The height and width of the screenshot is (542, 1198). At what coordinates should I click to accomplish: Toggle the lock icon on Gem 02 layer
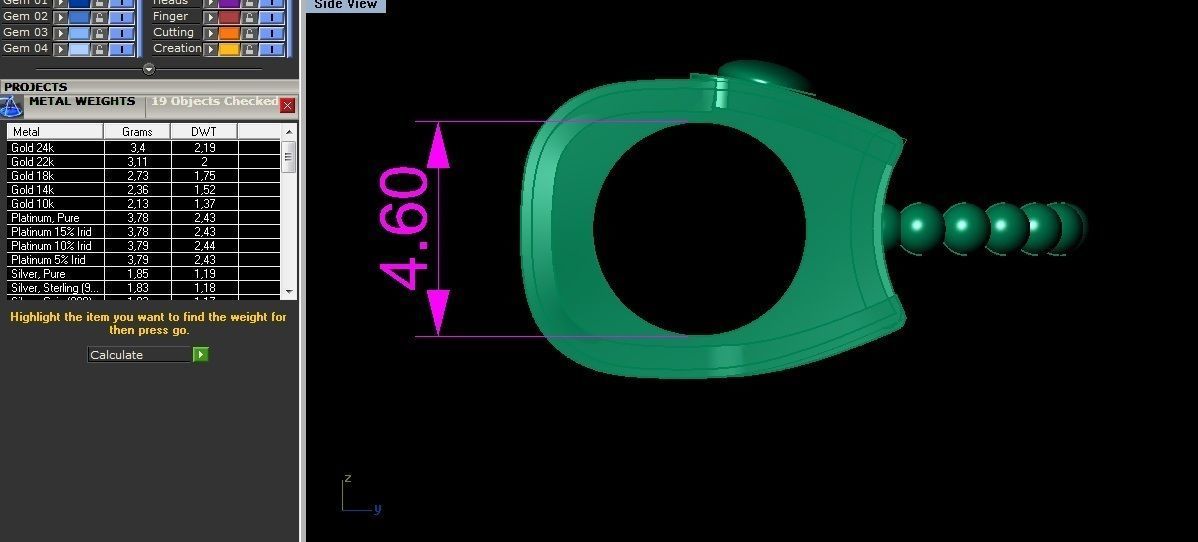(x=99, y=17)
